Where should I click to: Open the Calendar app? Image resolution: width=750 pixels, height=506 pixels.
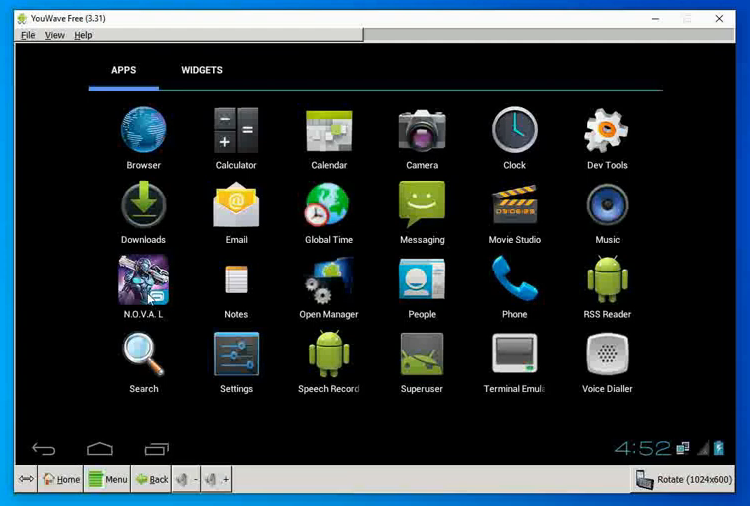tap(329, 131)
